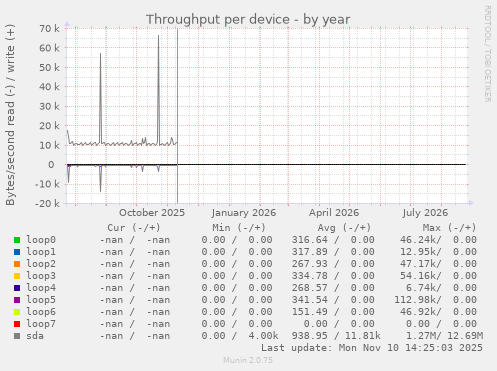Click the 'sda' legend label
The width and height of the screenshot is (497, 371).
pos(35,336)
